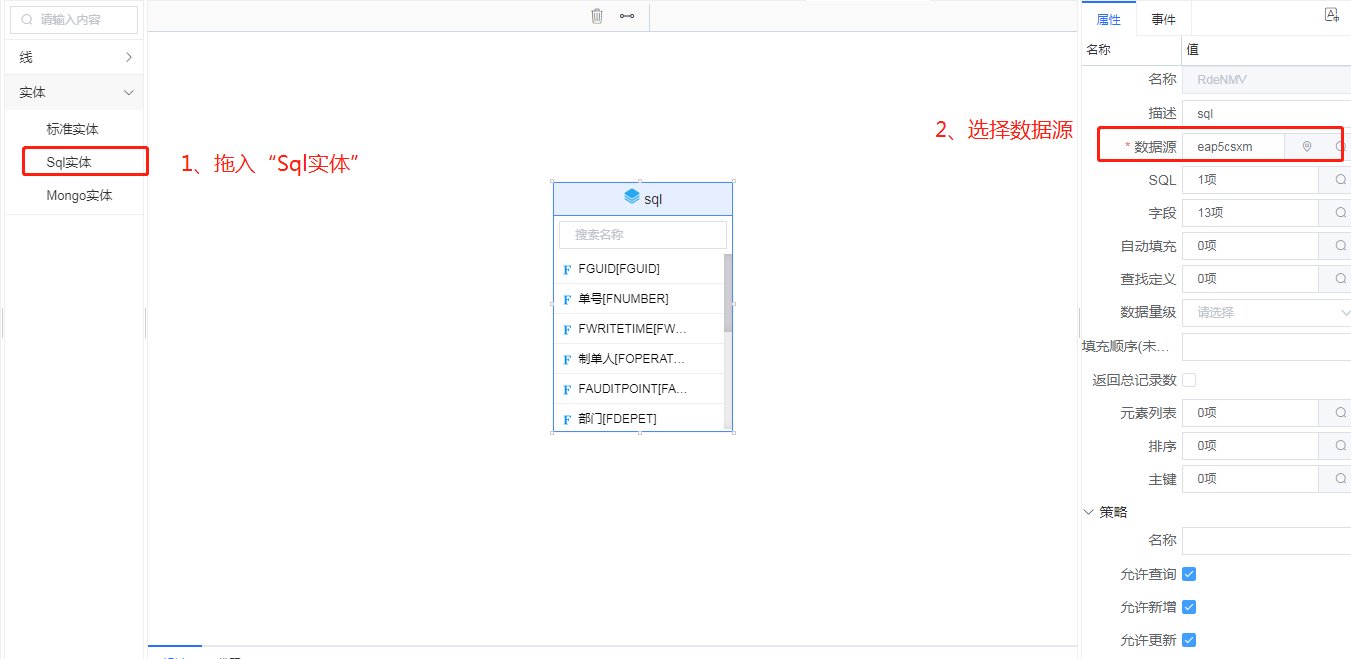Click the search icon beside the SQL field
This screenshot has width=1351, height=659.
coord(1340,180)
